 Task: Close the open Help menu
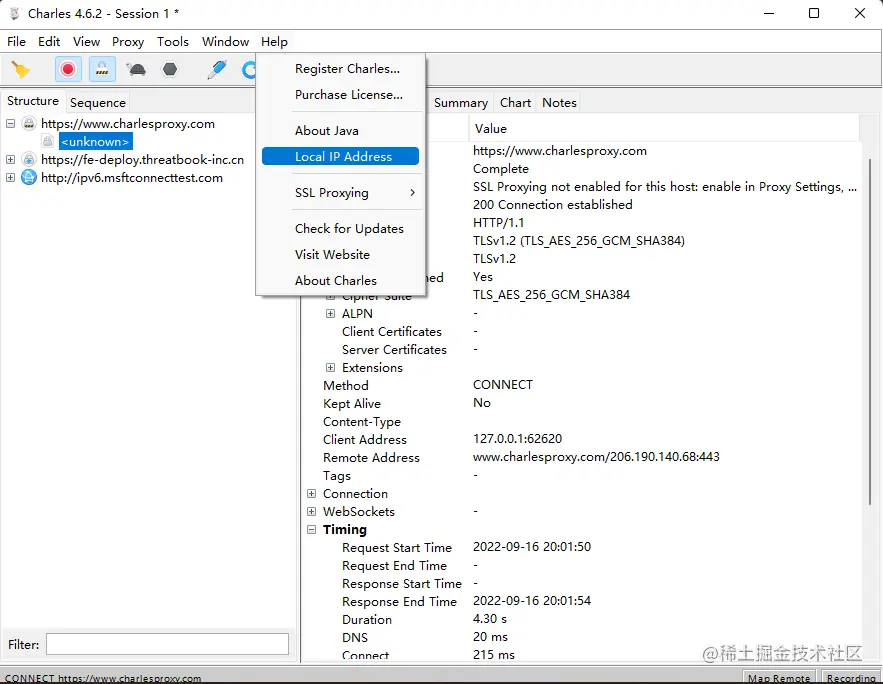tap(274, 42)
